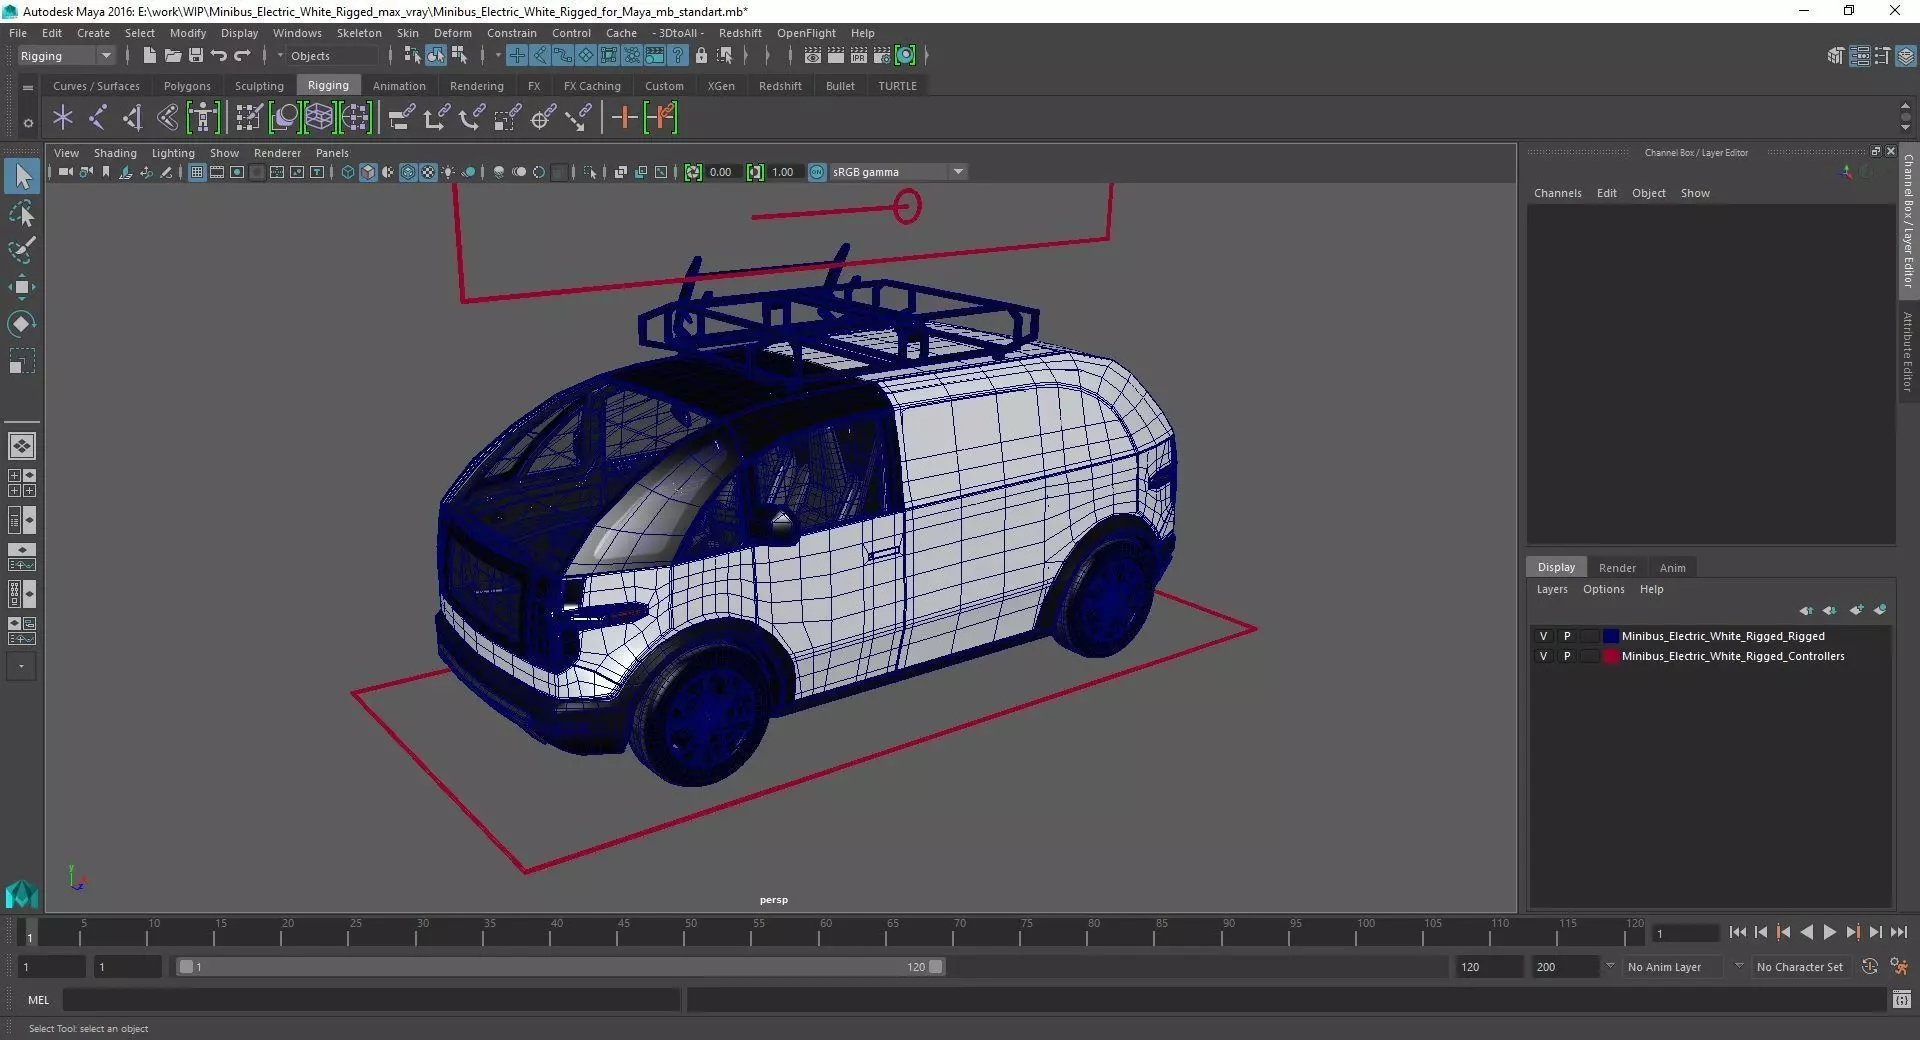Image resolution: width=1920 pixels, height=1040 pixels.
Task: Open the shelf options menu icon
Action: pyautogui.click(x=28, y=123)
